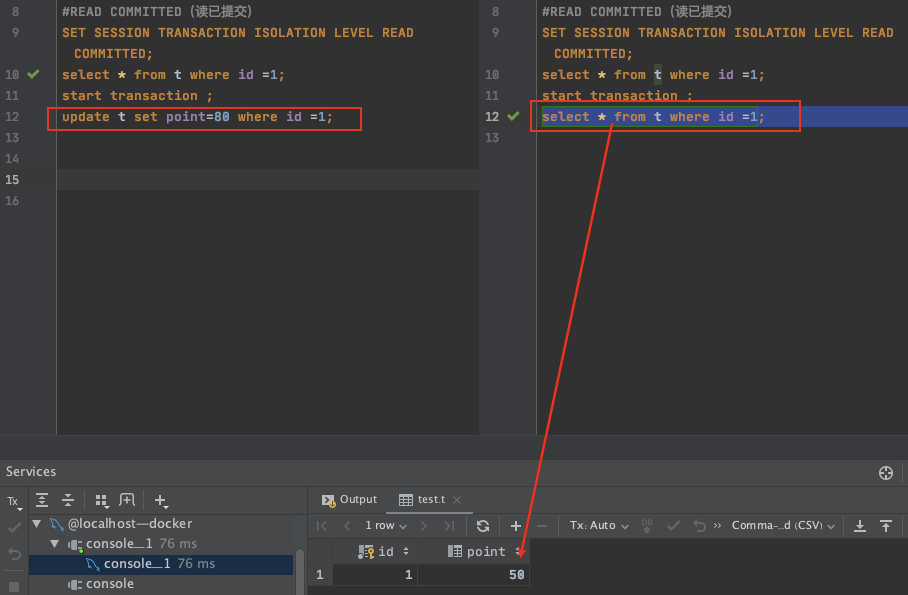This screenshot has width=908, height=595.
Task: Add a new row to result table
Action: coord(515,525)
